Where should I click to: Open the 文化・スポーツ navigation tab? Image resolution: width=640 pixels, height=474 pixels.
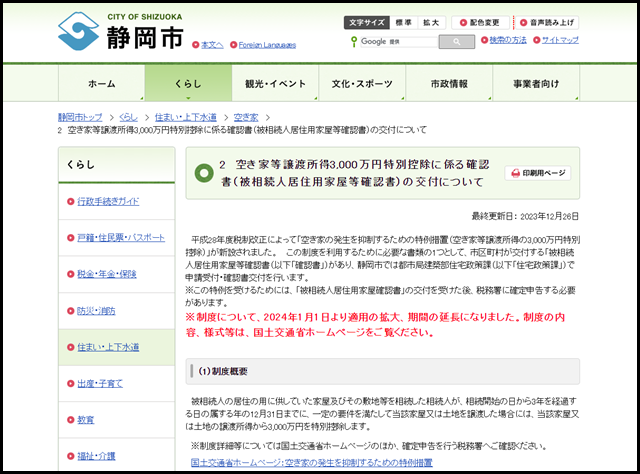[362, 84]
